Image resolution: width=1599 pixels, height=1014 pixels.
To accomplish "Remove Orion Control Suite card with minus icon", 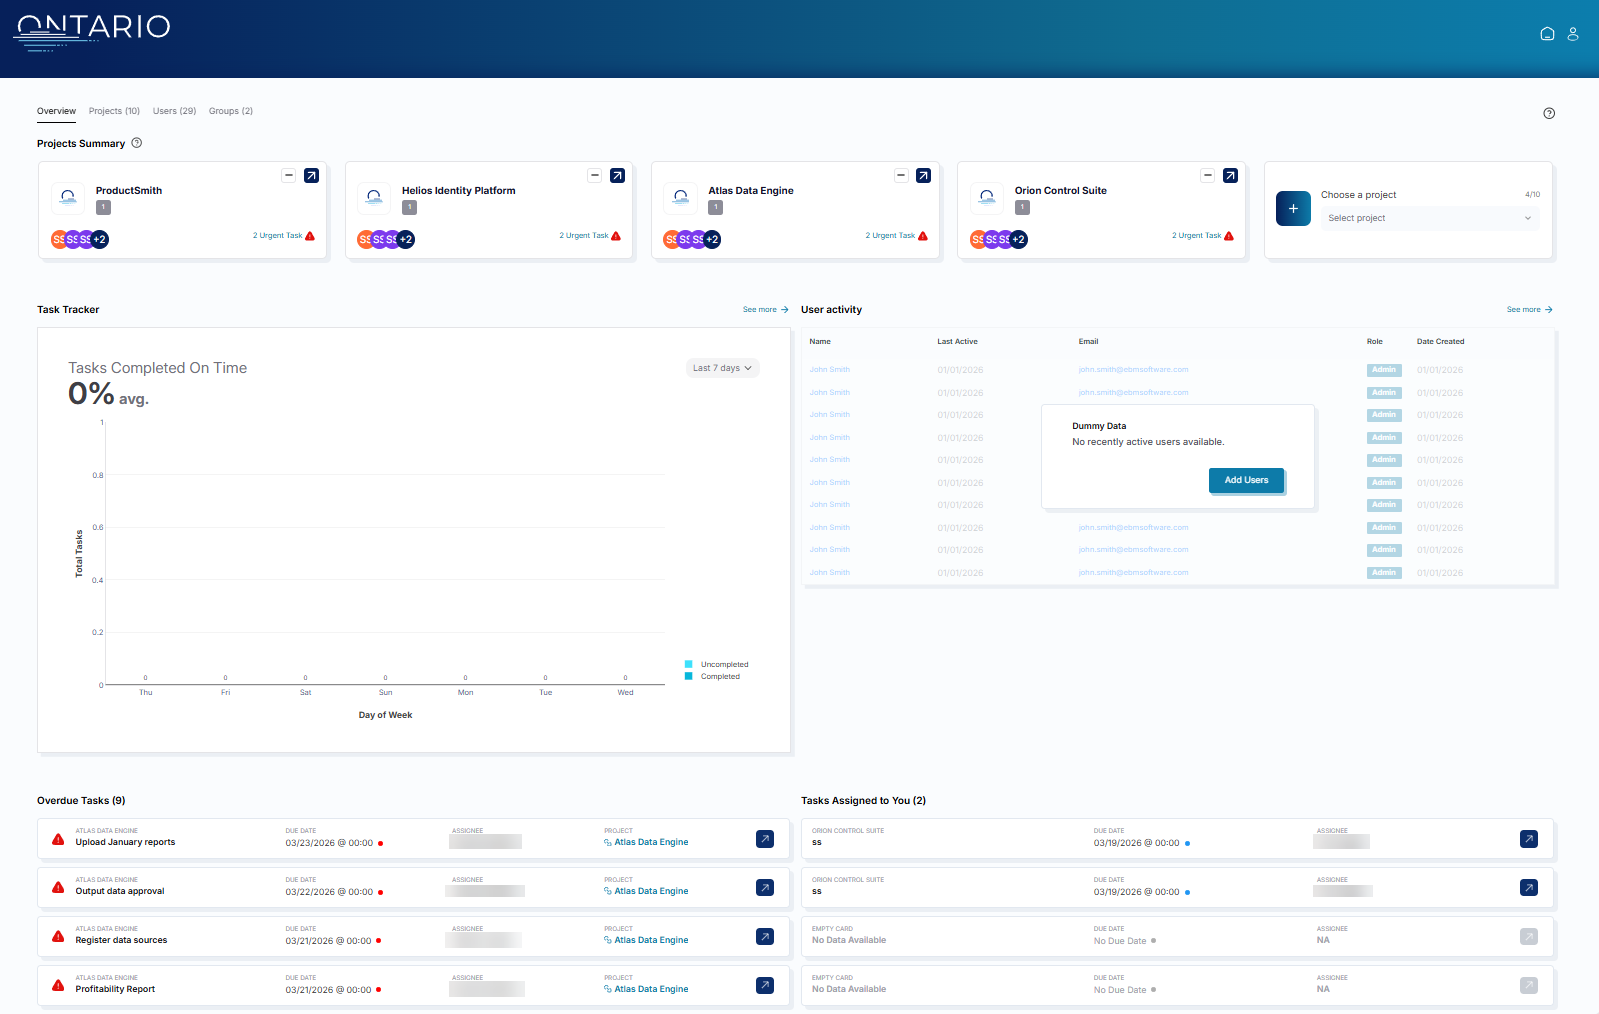I will [1207, 176].
